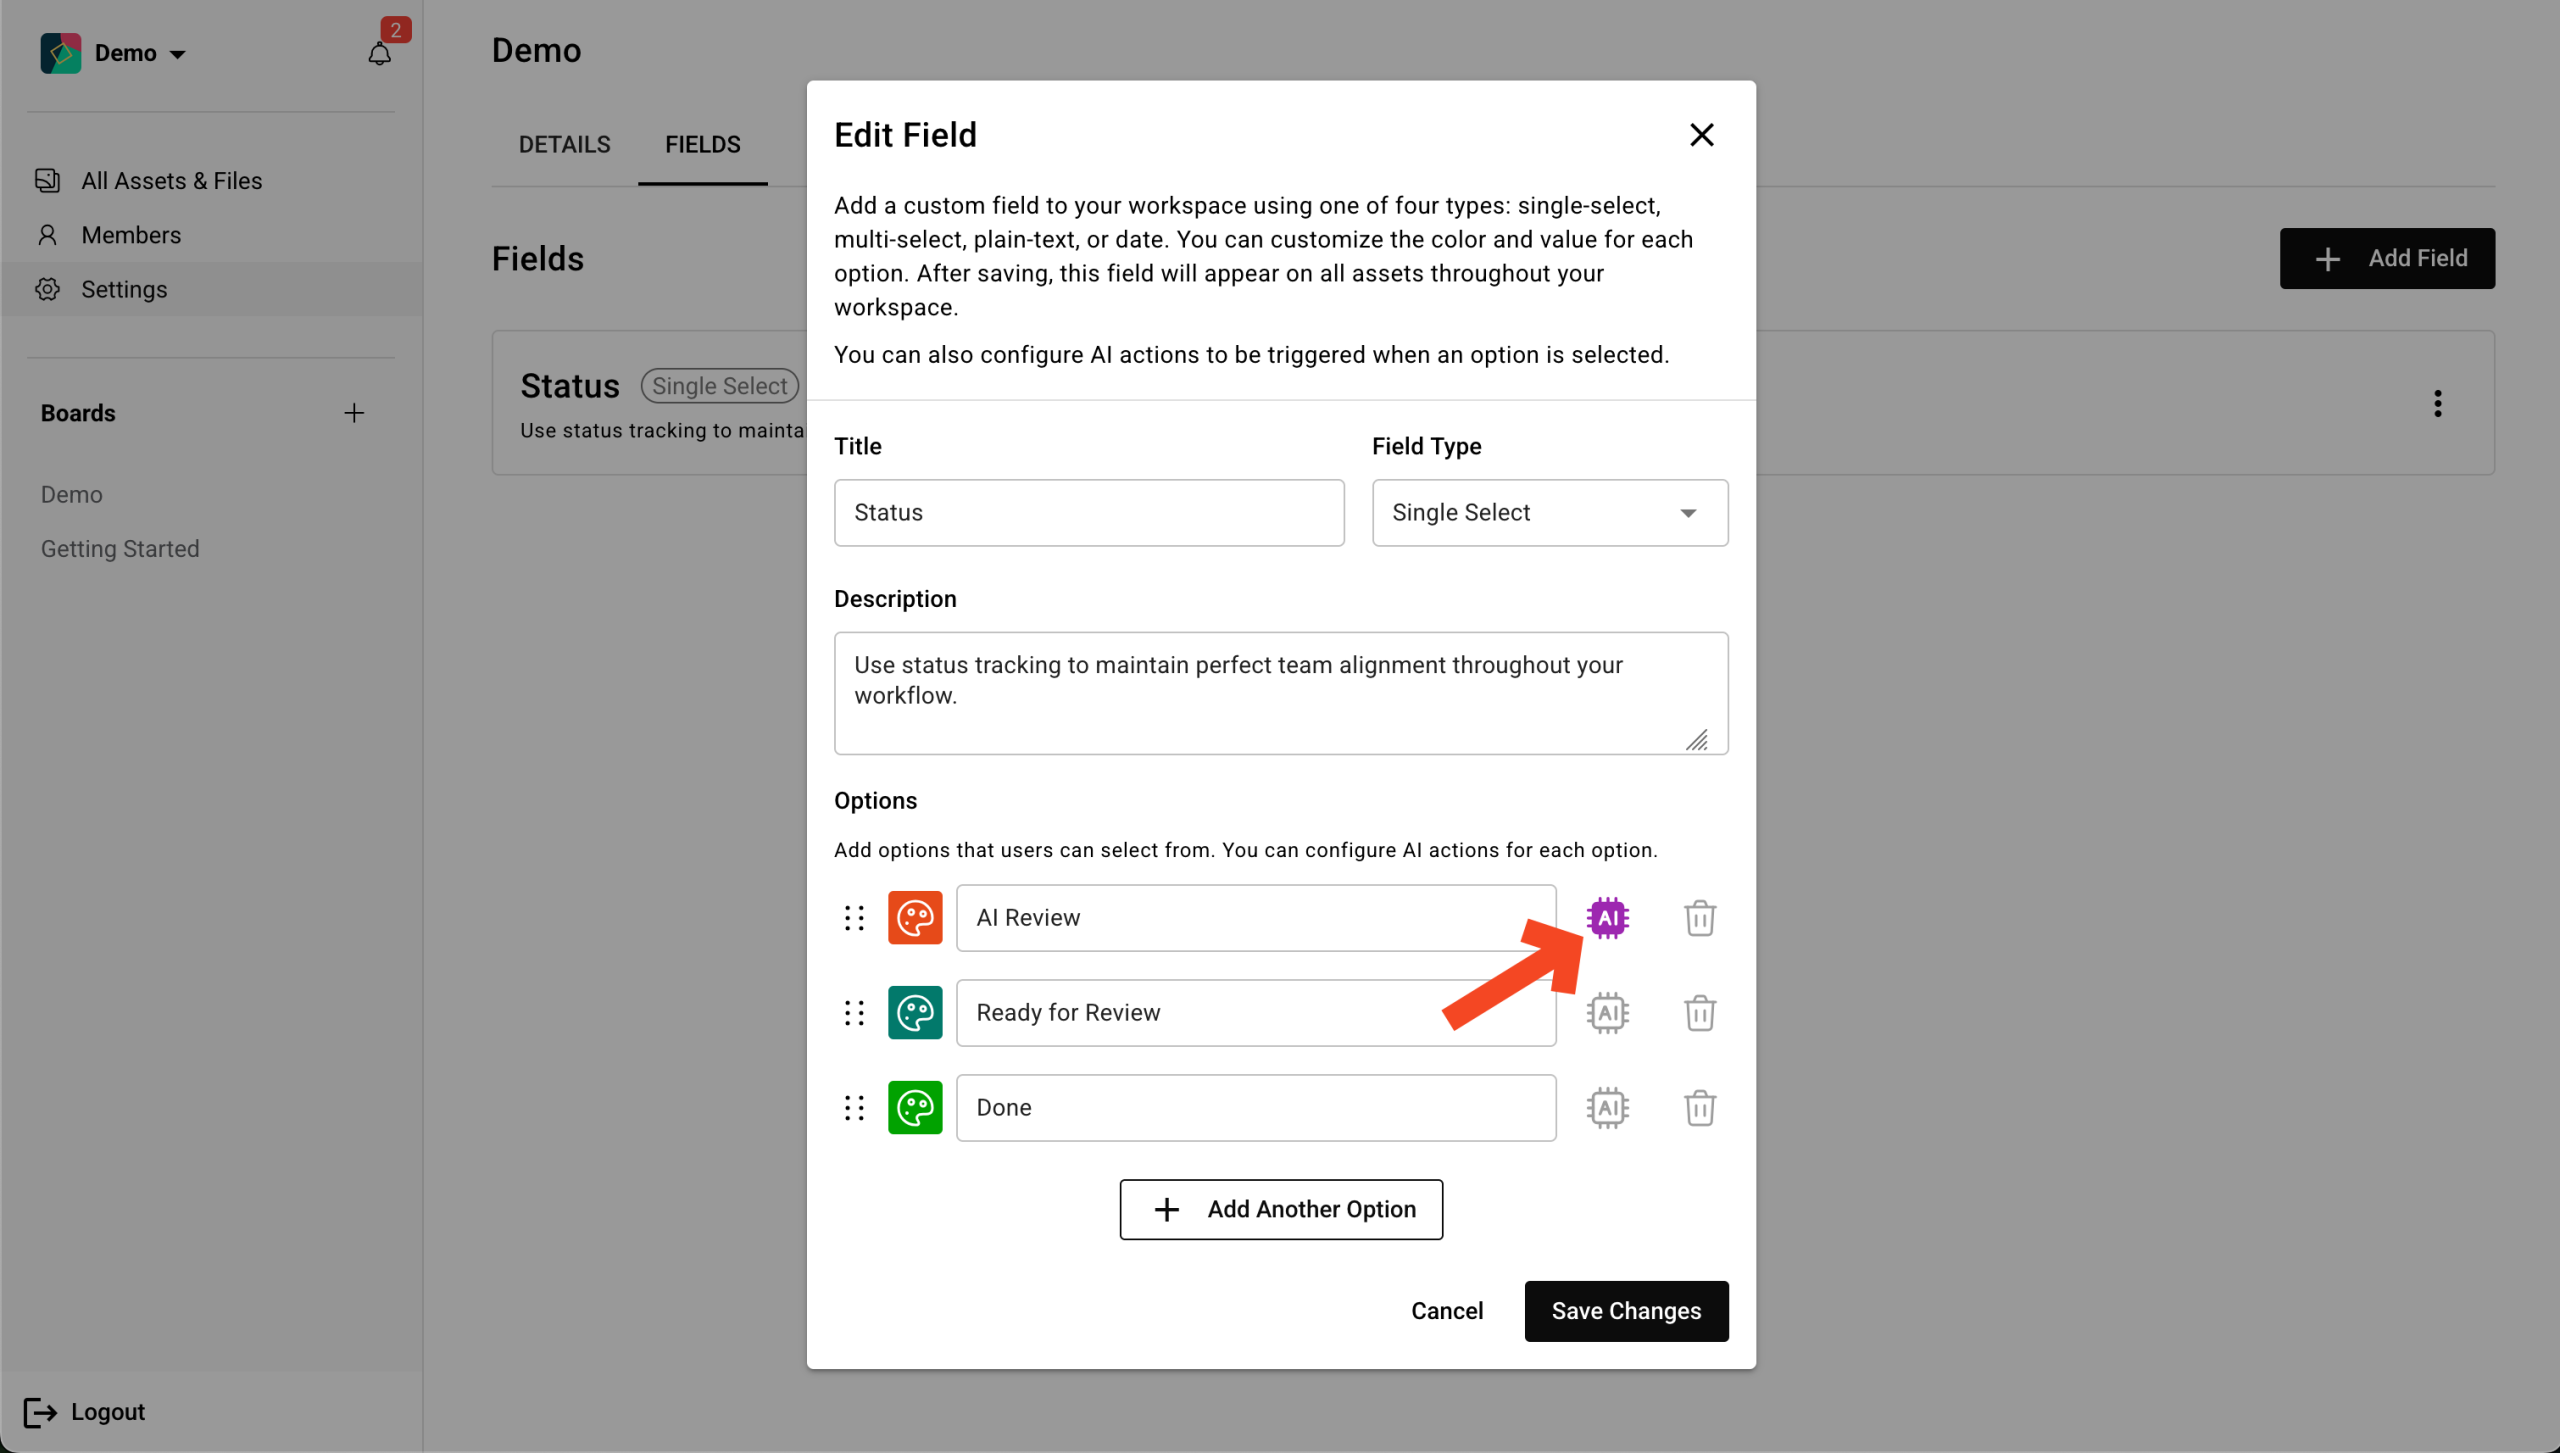Viewport: 2560px width, 1453px height.
Task: Click the drag handle for AI Review option
Action: (x=853, y=917)
